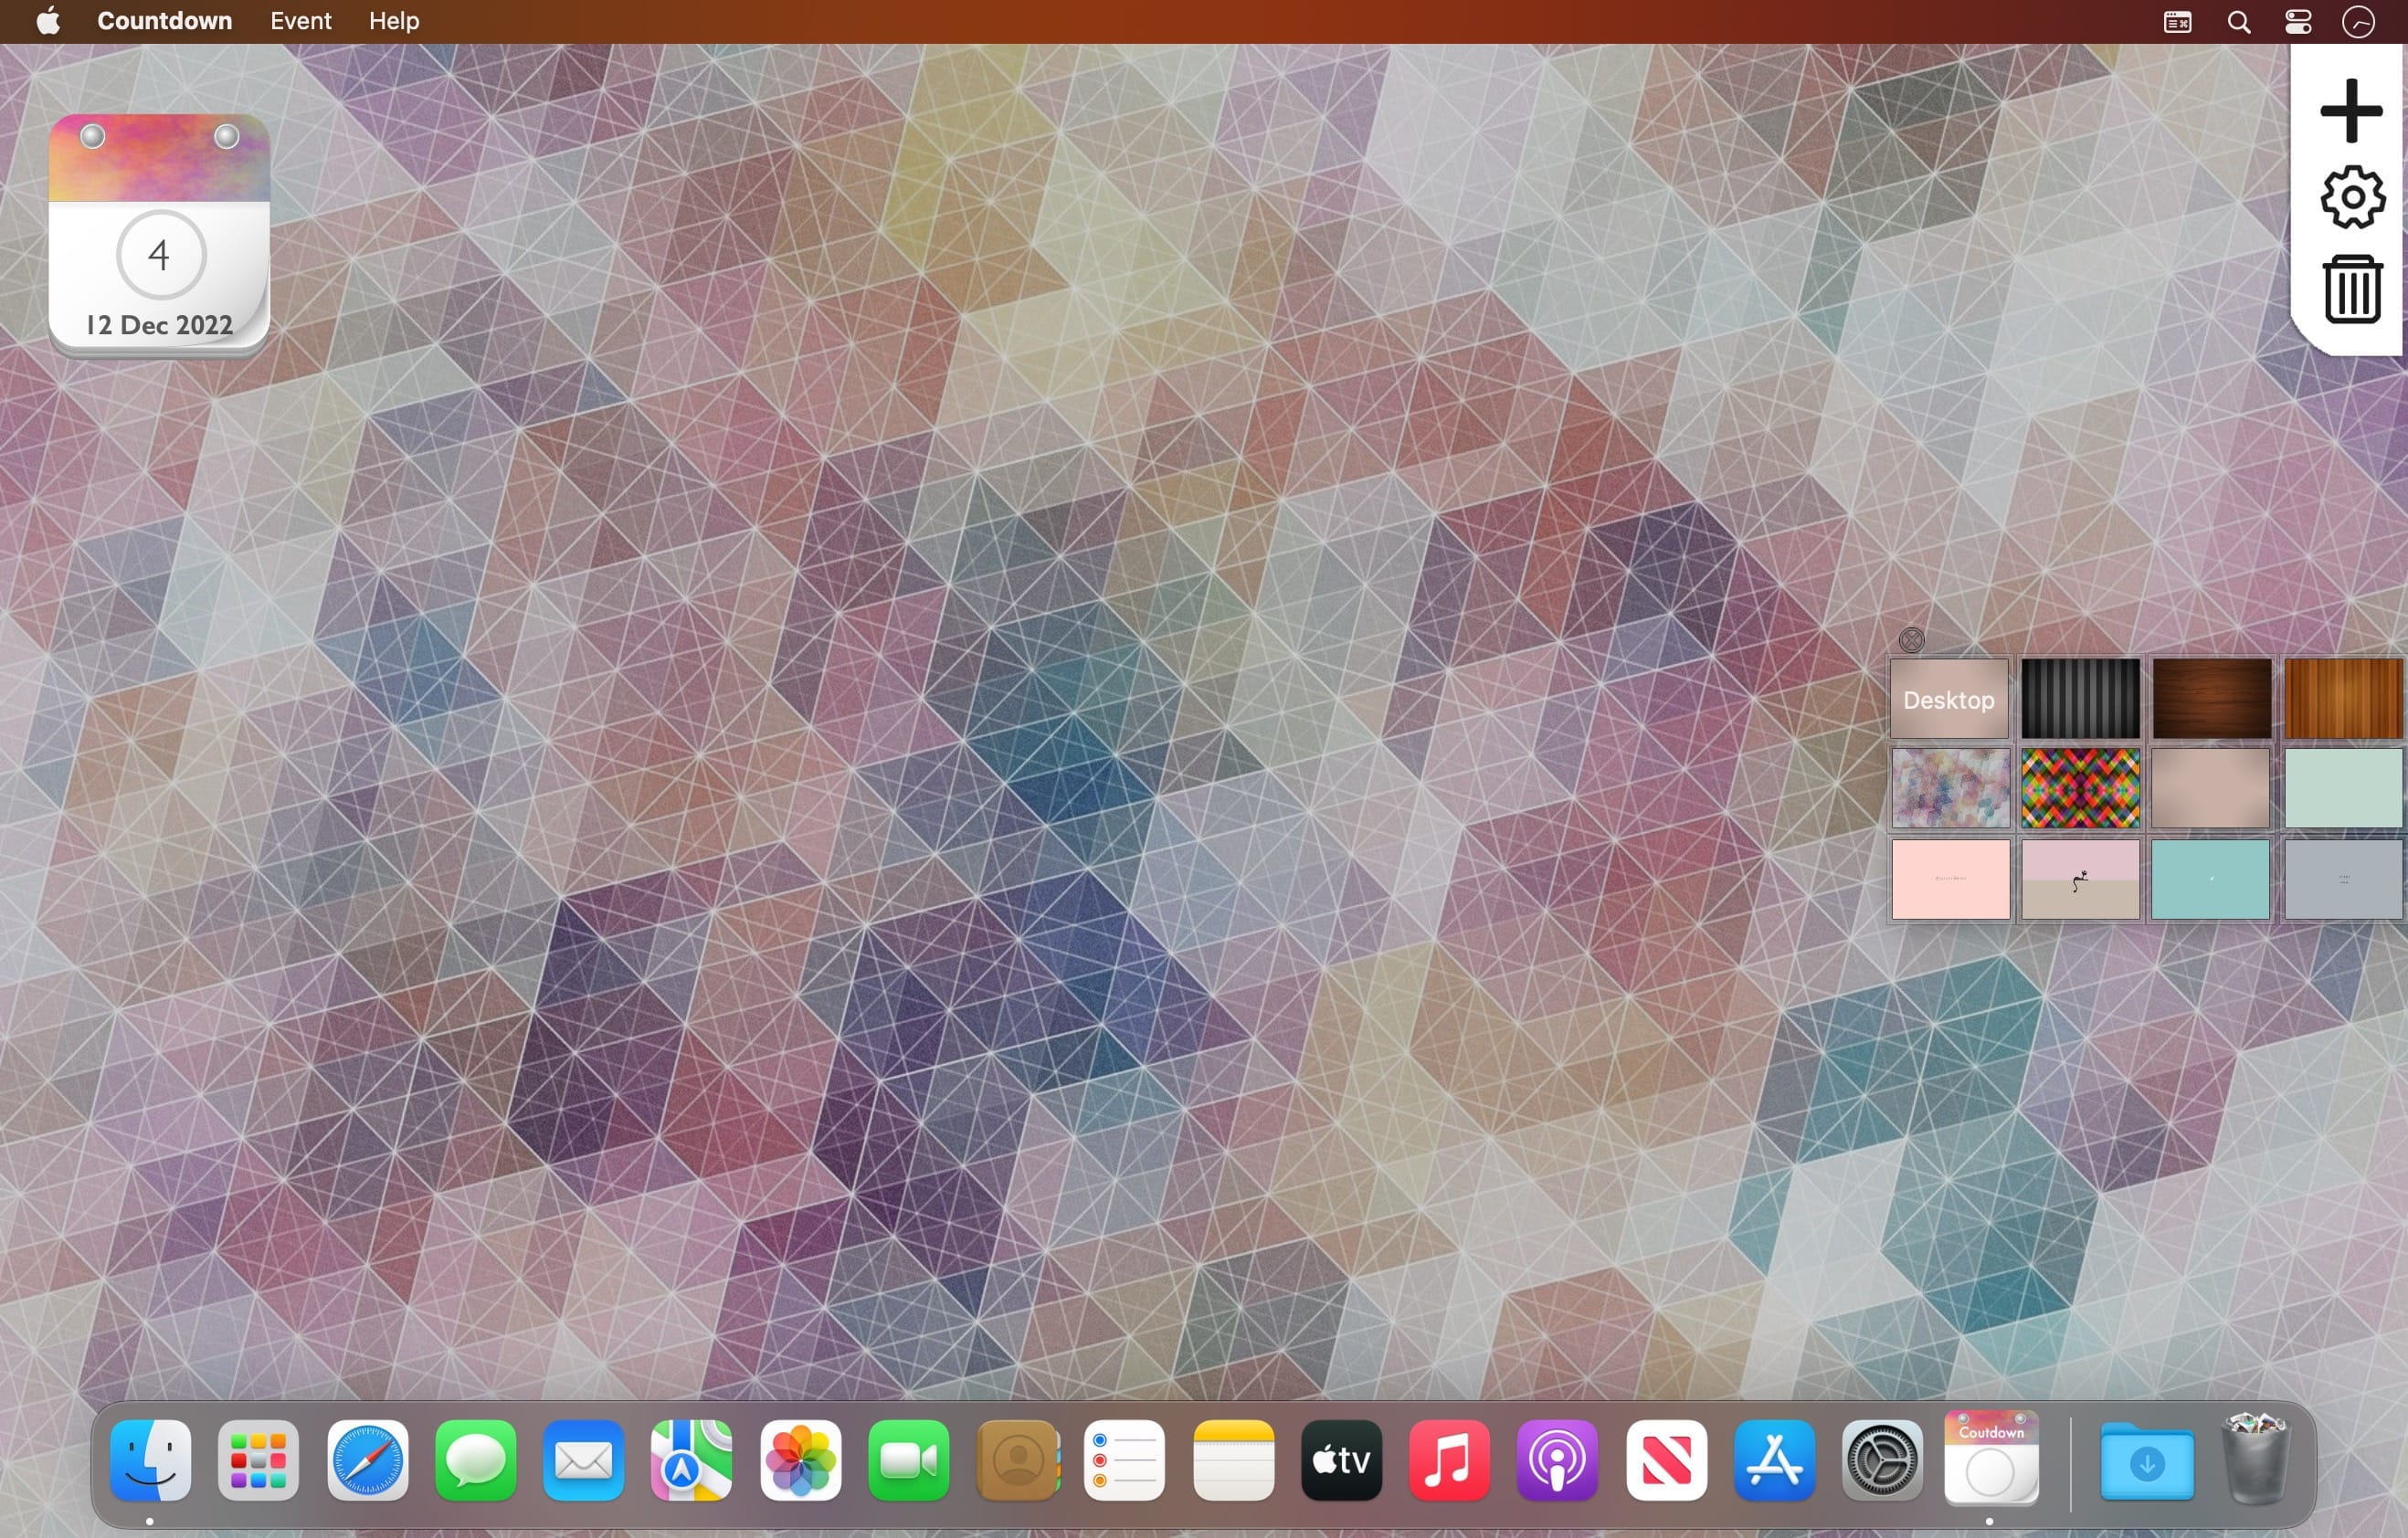Open Maps from the Dock
The height and width of the screenshot is (1538, 2408).
click(x=691, y=1460)
